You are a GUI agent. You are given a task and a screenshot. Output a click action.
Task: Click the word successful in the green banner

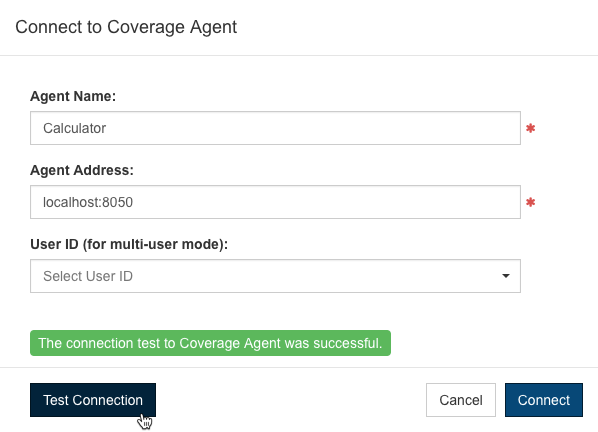(x=347, y=343)
